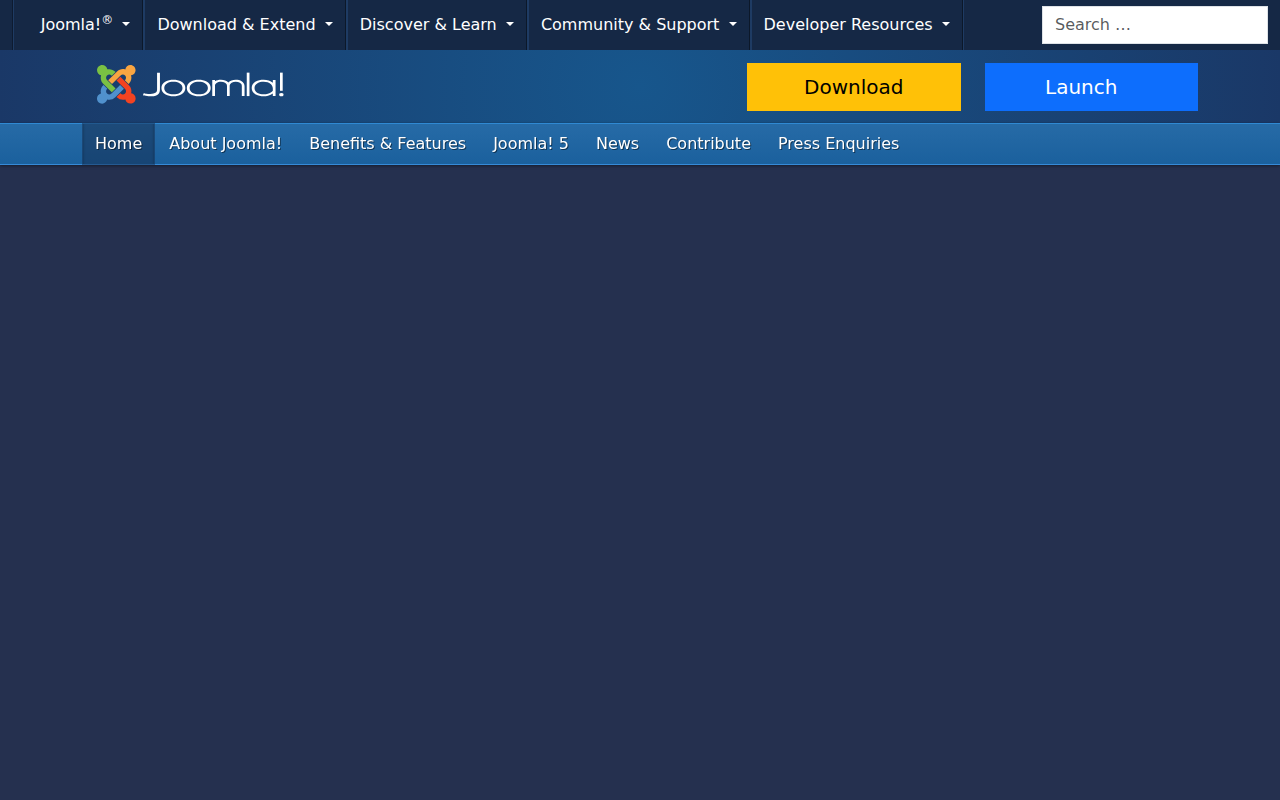Image resolution: width=1280 pixels, height=800 pixels.
Task: Click the yellow Download button
Action: coord(854,87)
